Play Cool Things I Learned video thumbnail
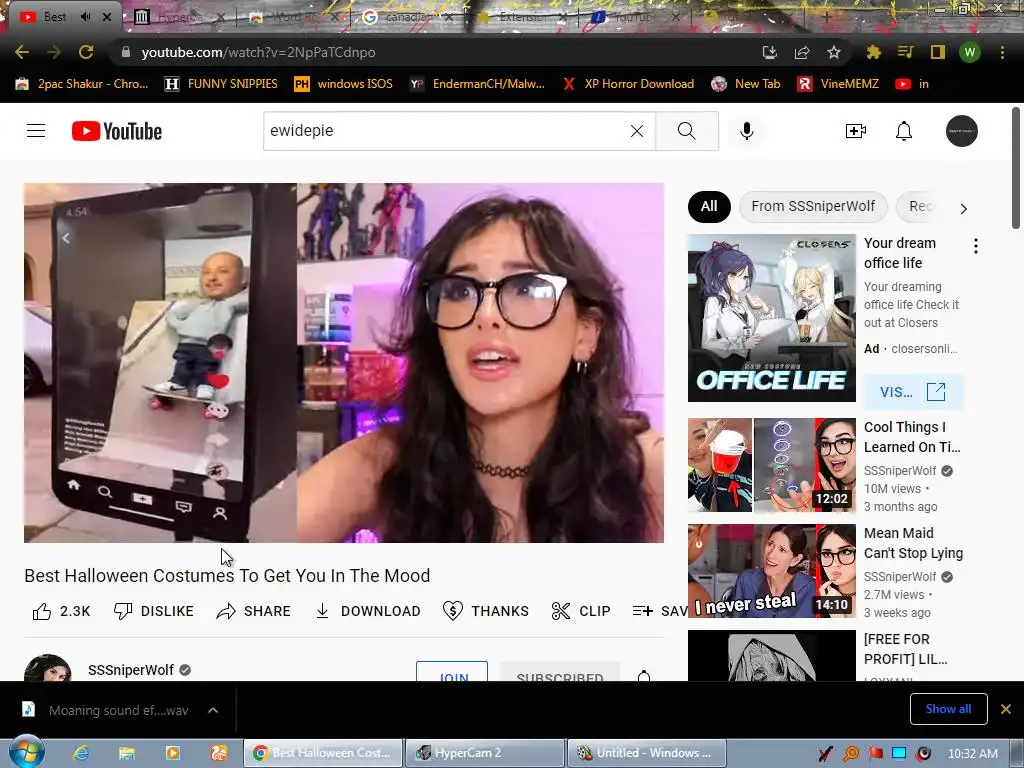The width and height of the screenshot is (1024, 768). [x=771, y=465]
